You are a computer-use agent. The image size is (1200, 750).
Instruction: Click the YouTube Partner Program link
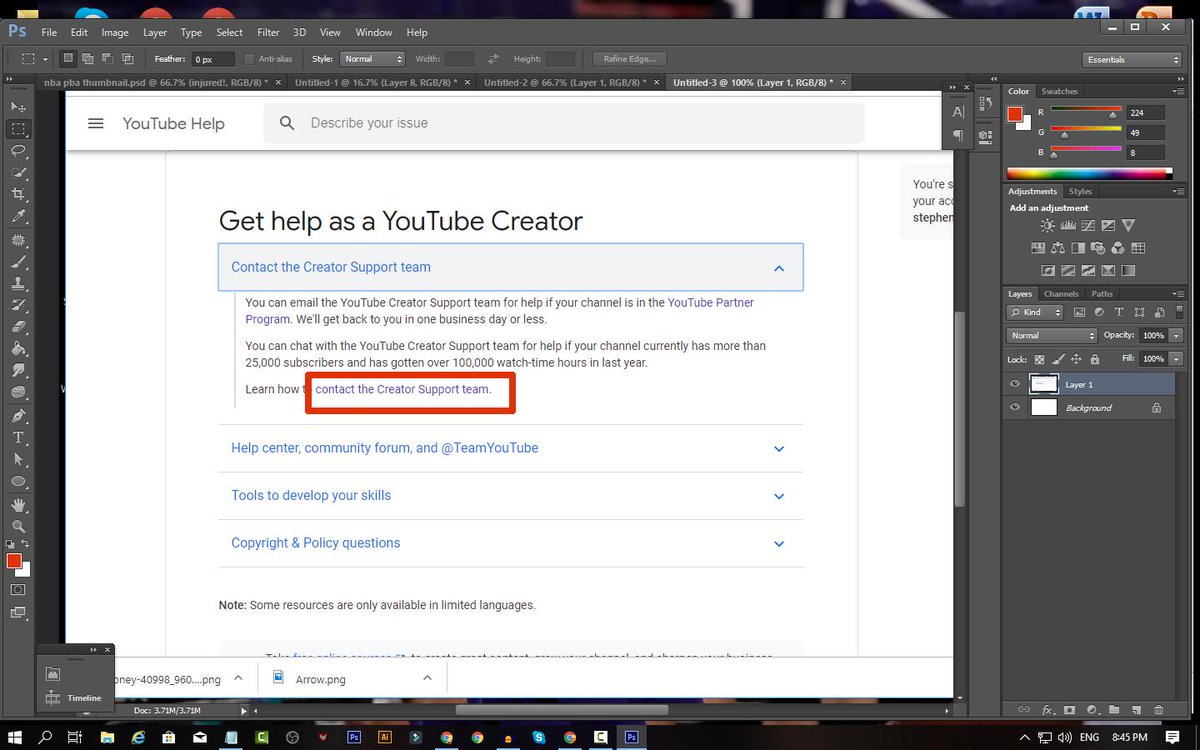point(500,310)
